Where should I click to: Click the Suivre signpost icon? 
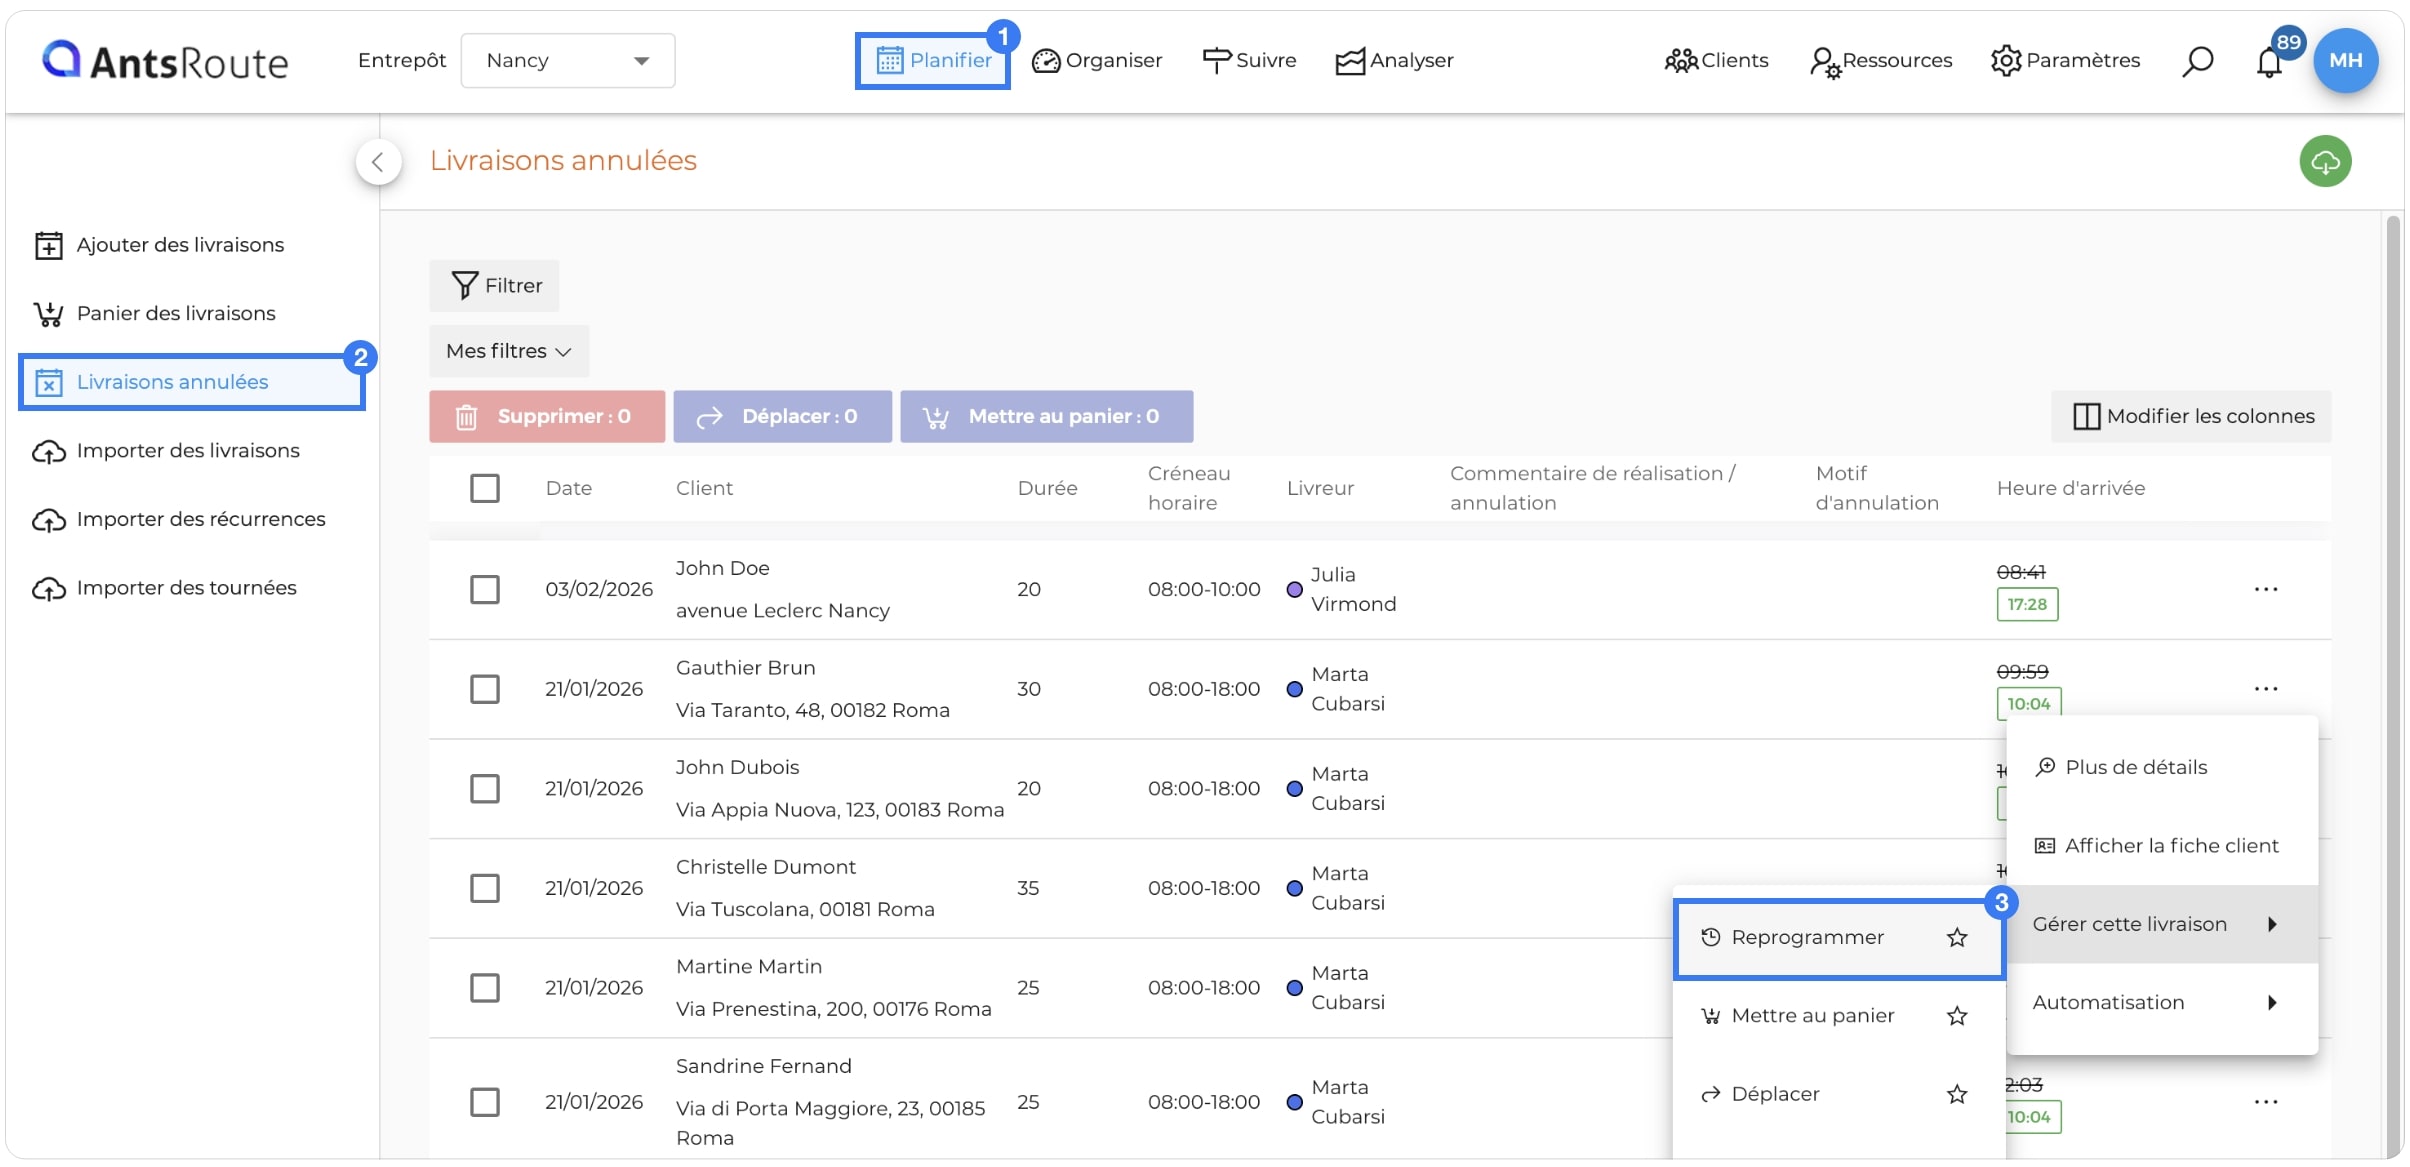[x=1216, y=61]
